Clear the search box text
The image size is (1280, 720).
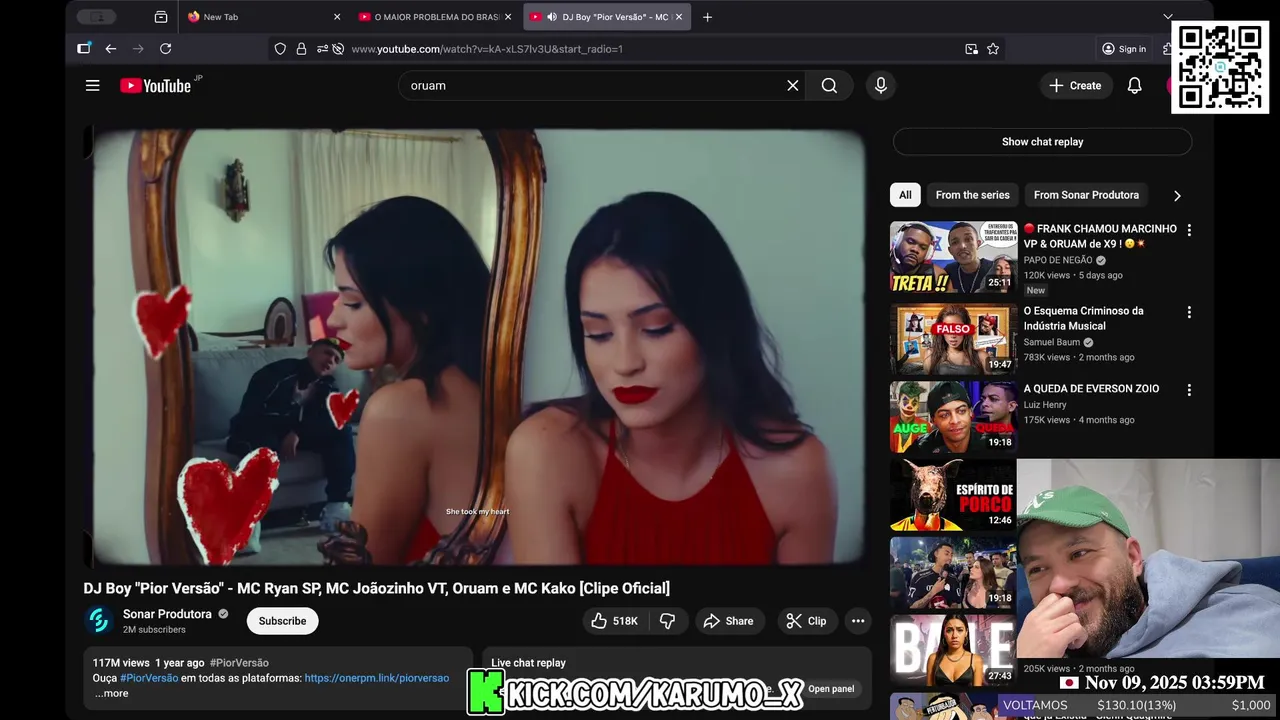point(793,86)
